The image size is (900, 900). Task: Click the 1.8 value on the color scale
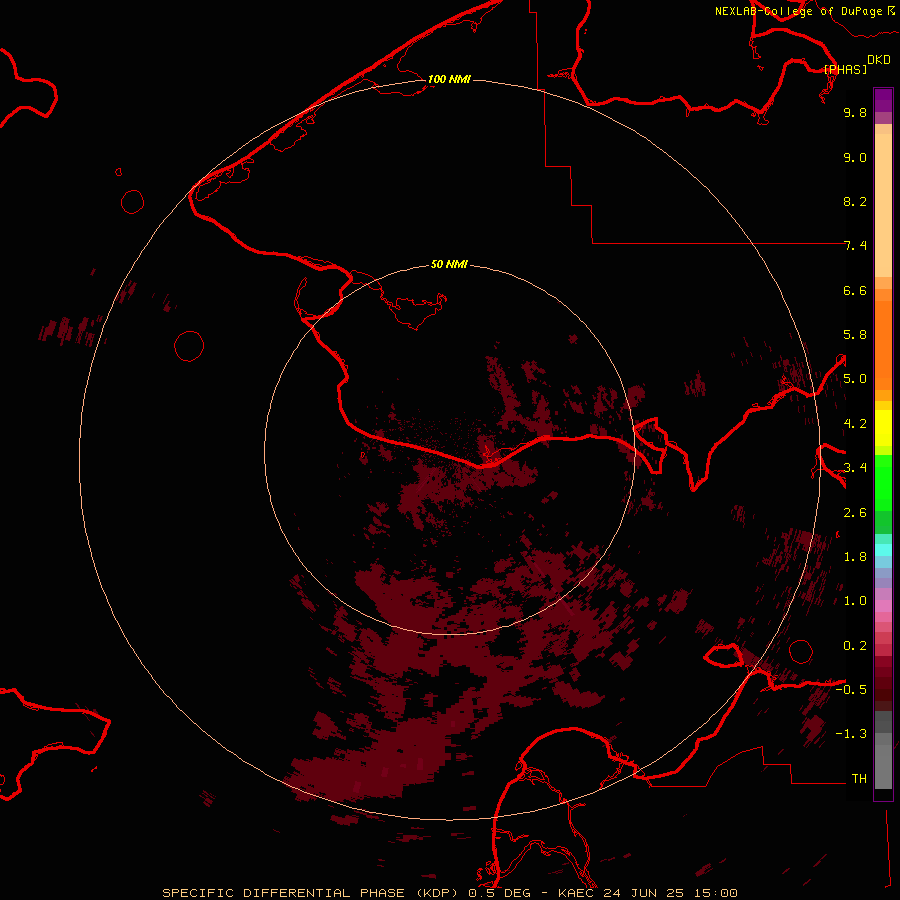855,557
